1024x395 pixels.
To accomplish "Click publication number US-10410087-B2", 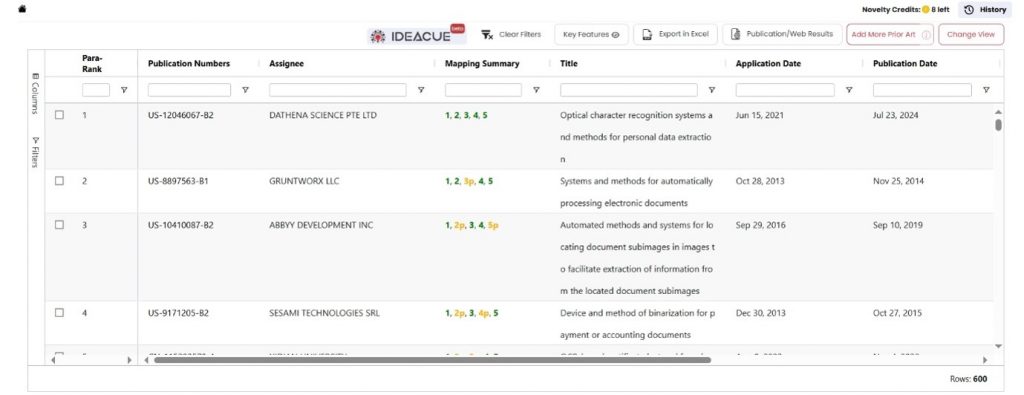I will [181, 225].
